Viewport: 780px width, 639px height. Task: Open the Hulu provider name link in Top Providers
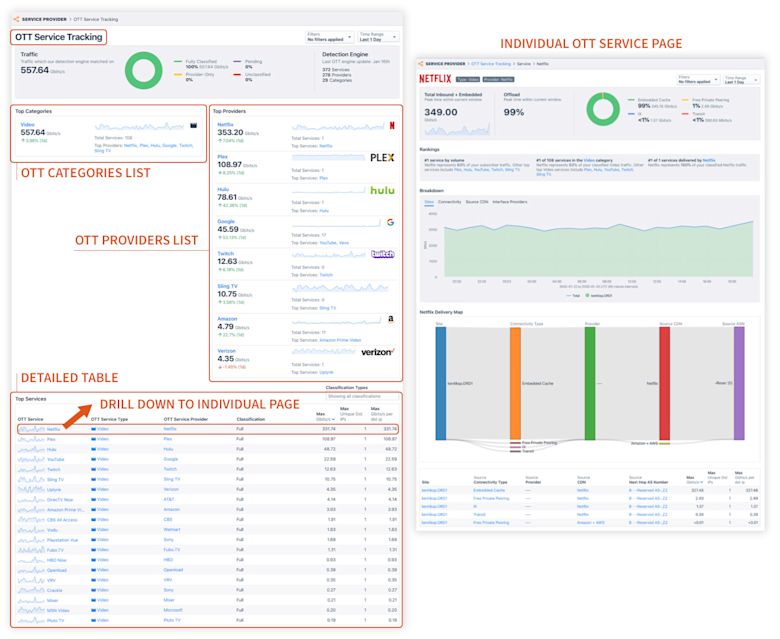[x=223, y=189]
